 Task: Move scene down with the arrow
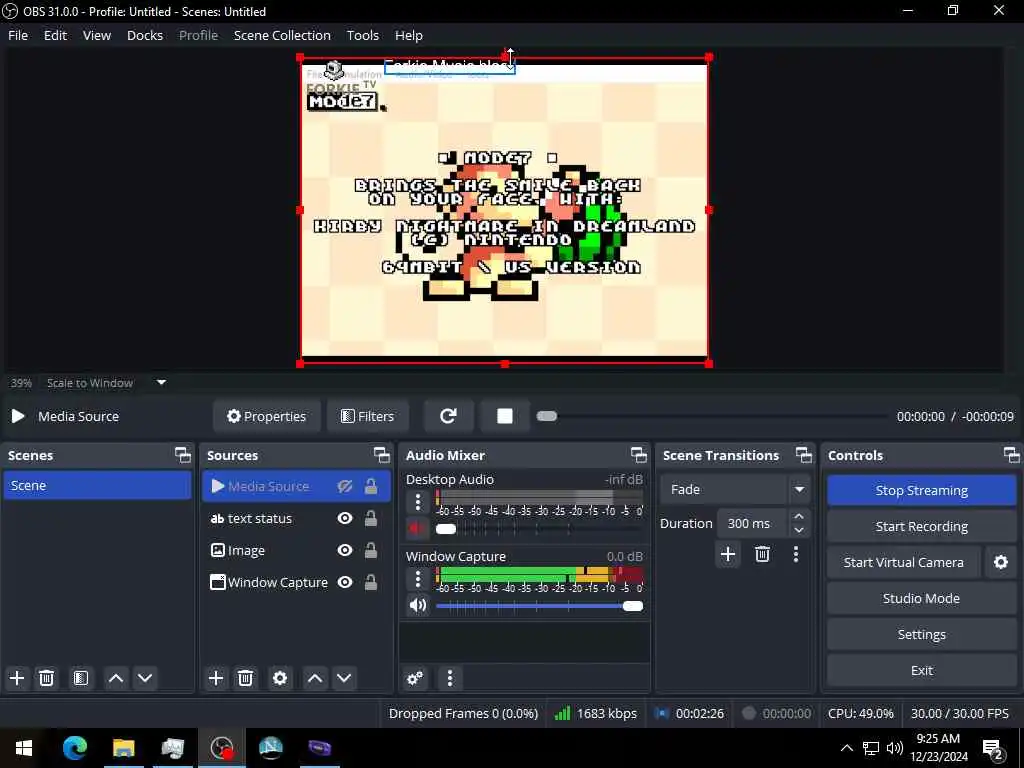click(145, 679)
